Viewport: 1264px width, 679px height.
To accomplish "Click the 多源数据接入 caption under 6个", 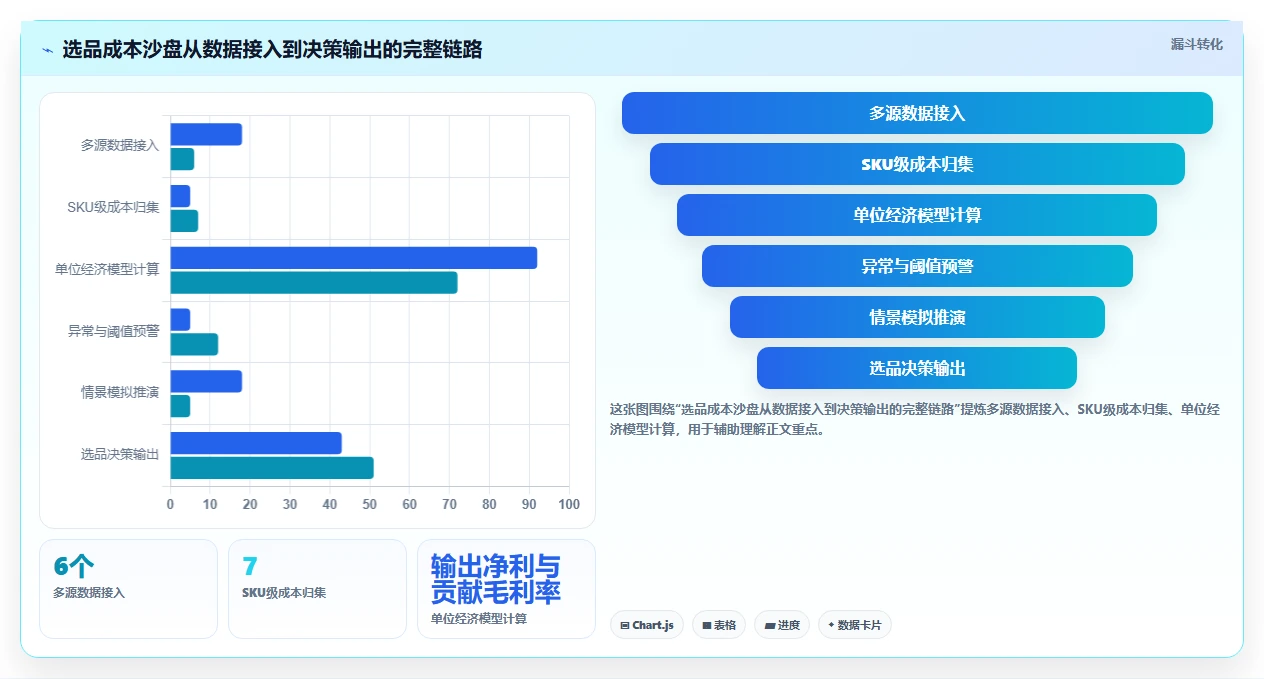I will 89,593.
